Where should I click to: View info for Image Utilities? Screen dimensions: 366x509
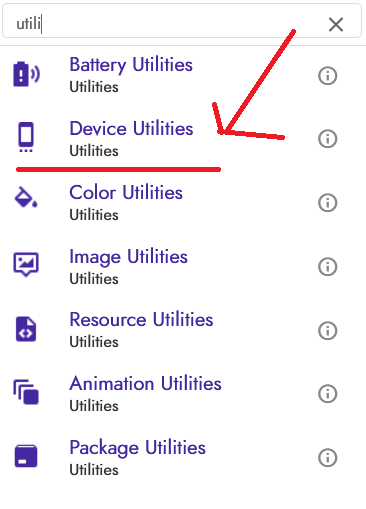point(328,267)
